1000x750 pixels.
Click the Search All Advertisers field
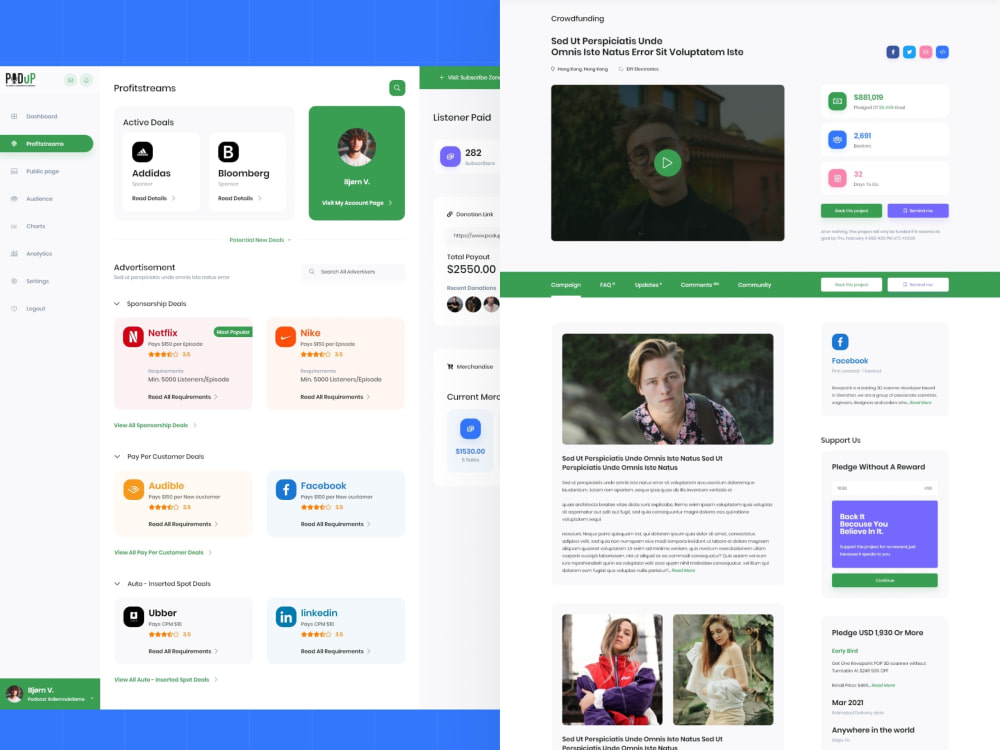353,272
